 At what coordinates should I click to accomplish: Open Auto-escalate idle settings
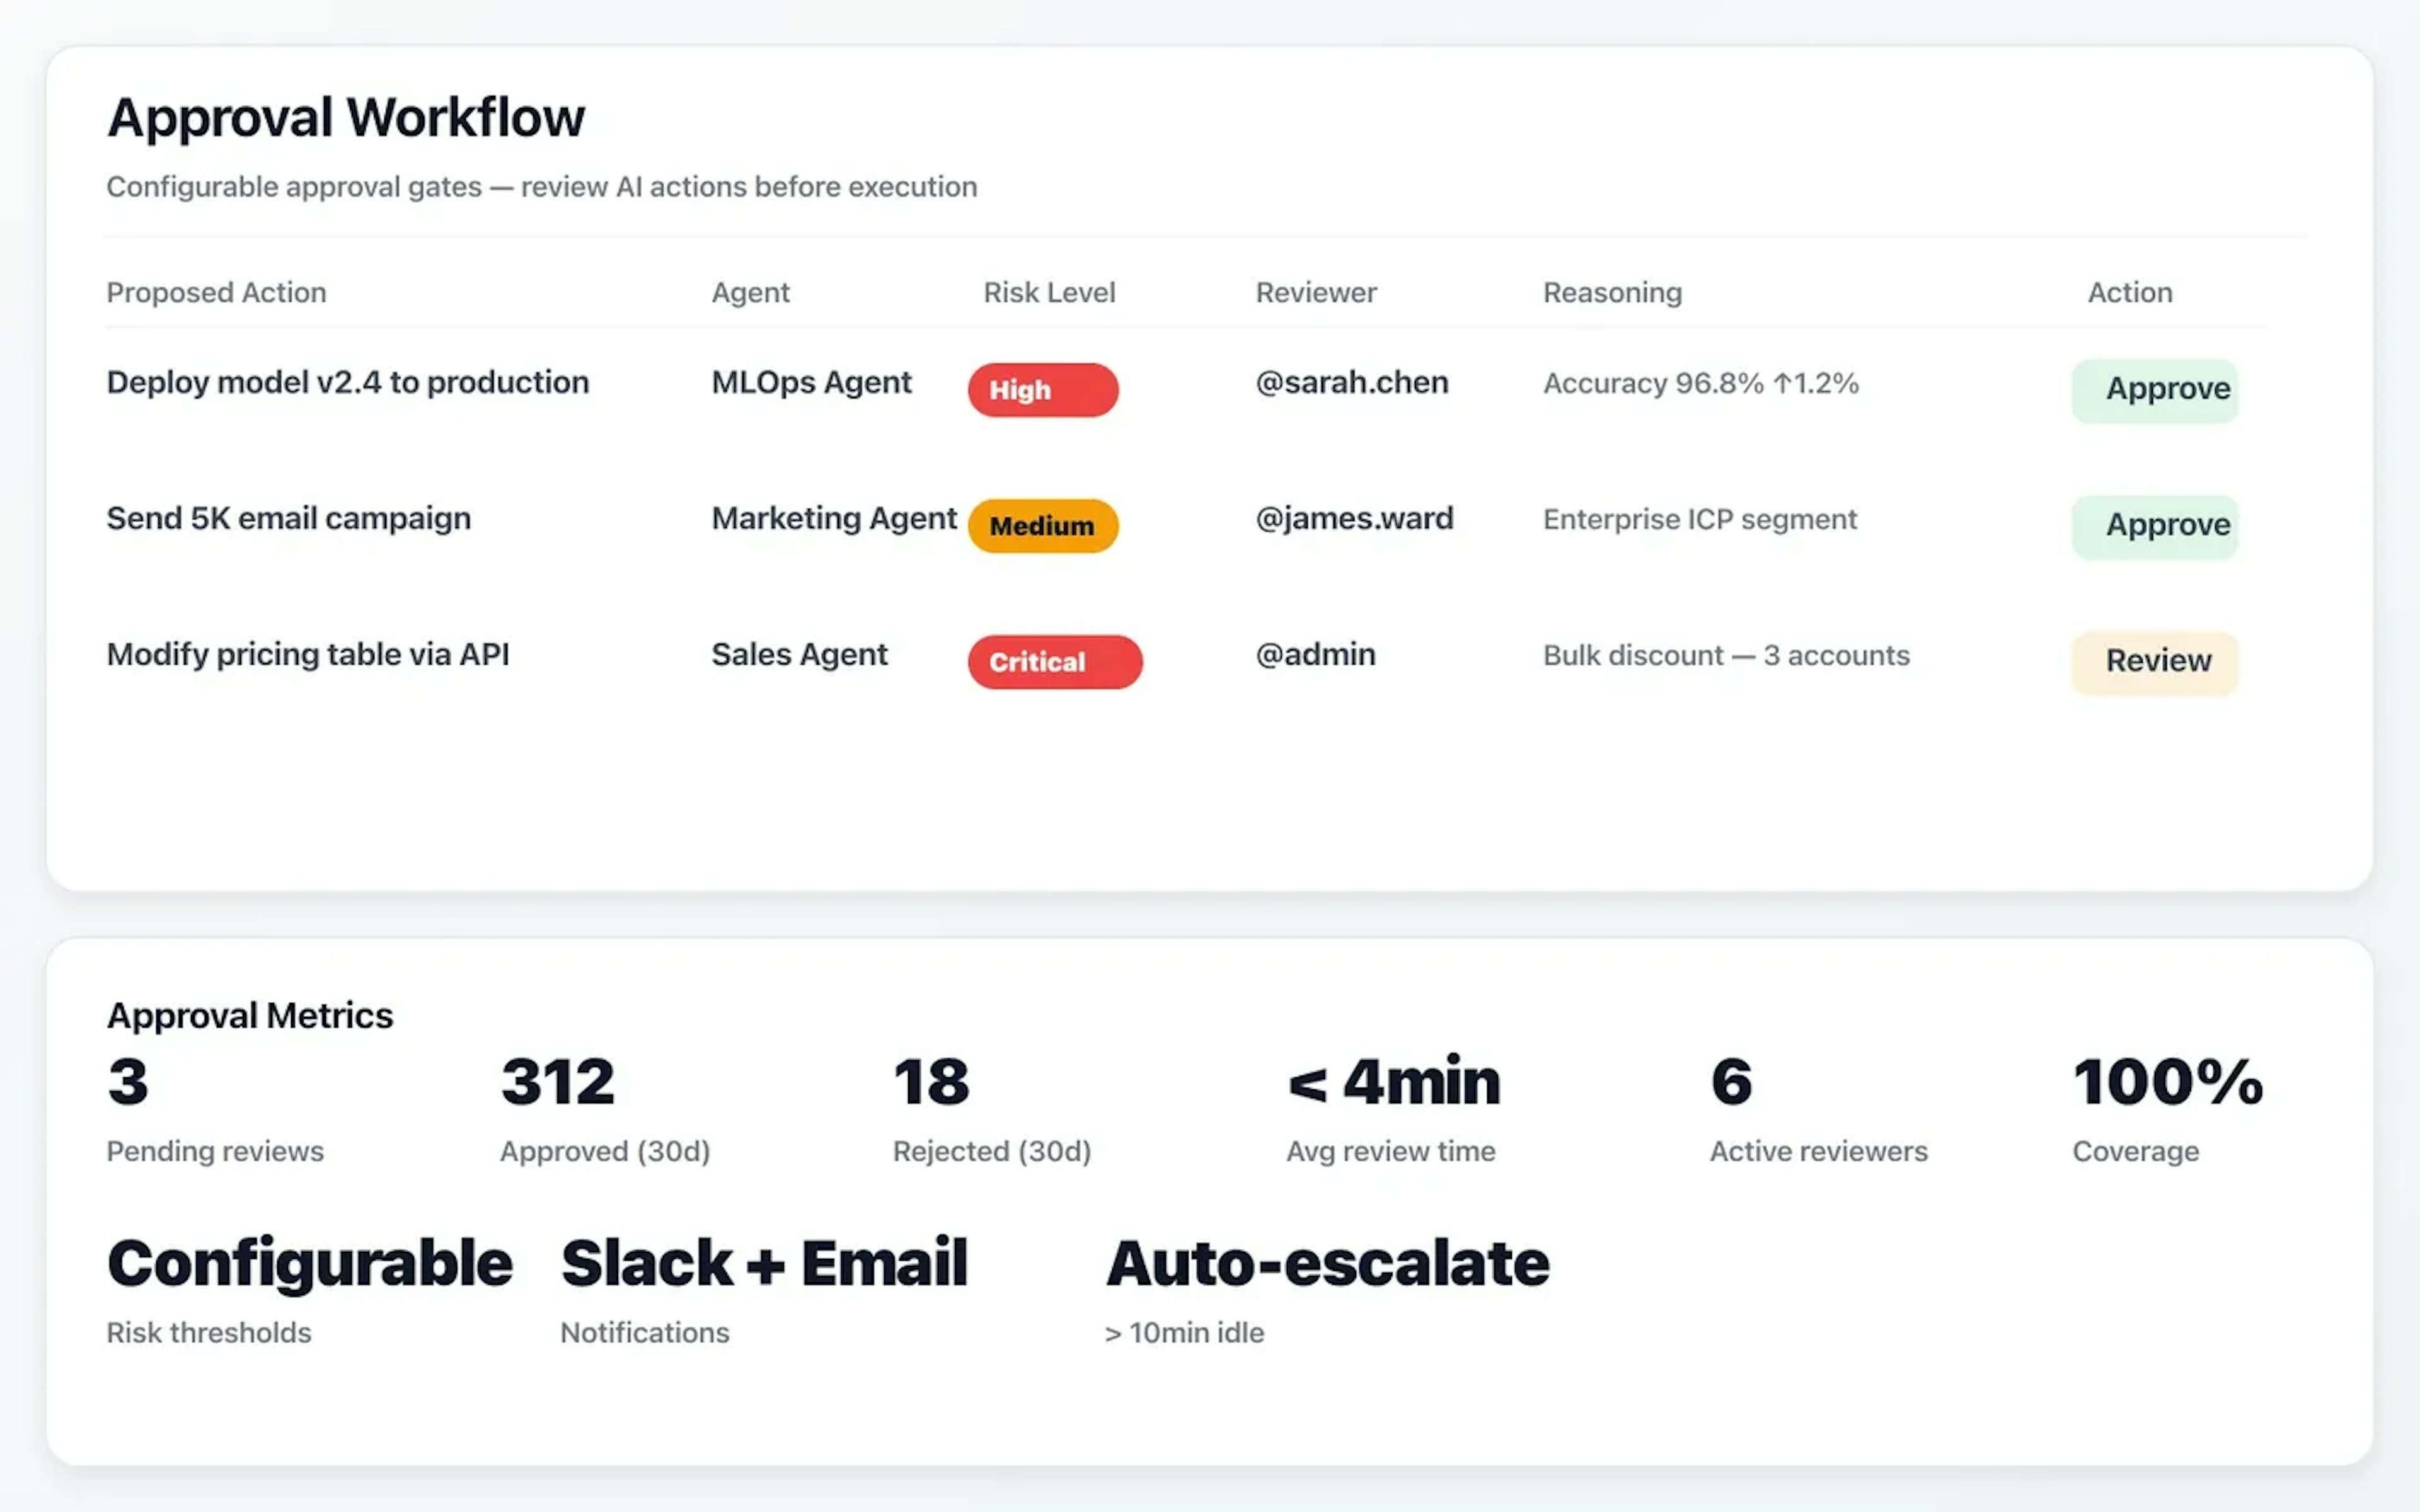tap(1326, 1290)
